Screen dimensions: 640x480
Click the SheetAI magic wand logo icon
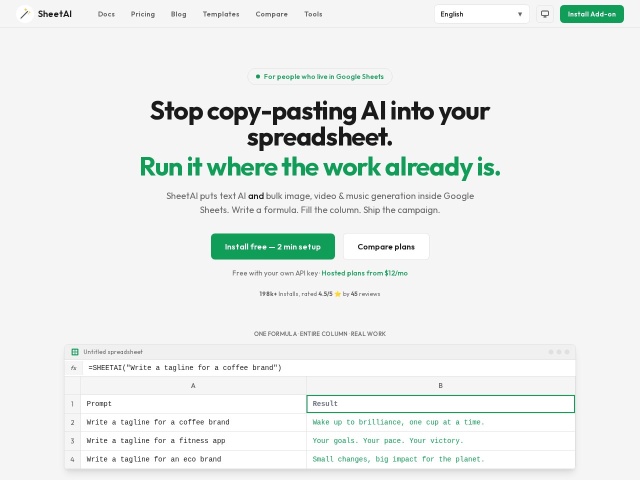tap(25, 14)
